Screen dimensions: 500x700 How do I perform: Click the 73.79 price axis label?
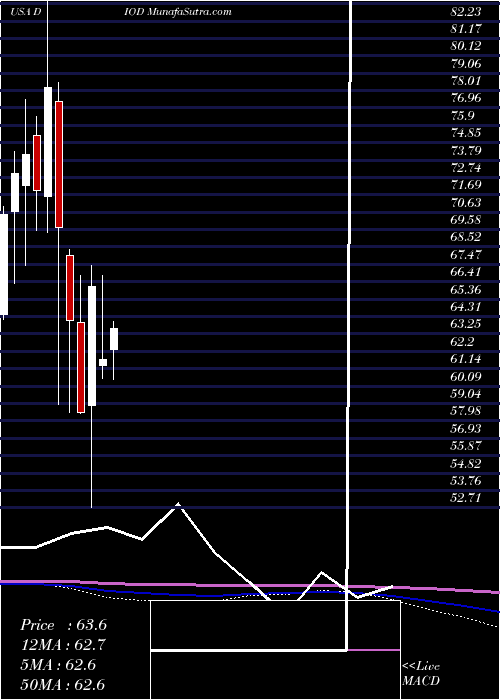tap(465, 151)
